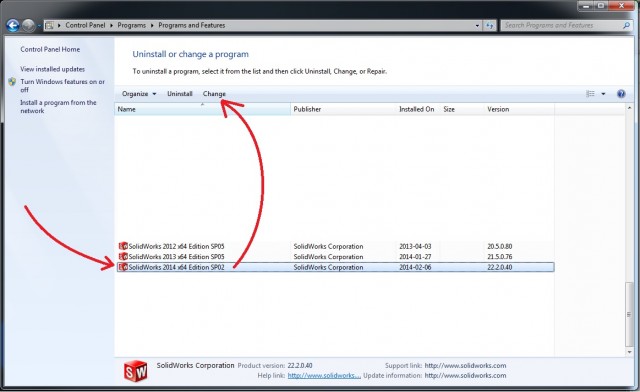
Task: Expand the breadcrumb arrow after Programs
Action: pyautogui.click(x=152, y=25)
